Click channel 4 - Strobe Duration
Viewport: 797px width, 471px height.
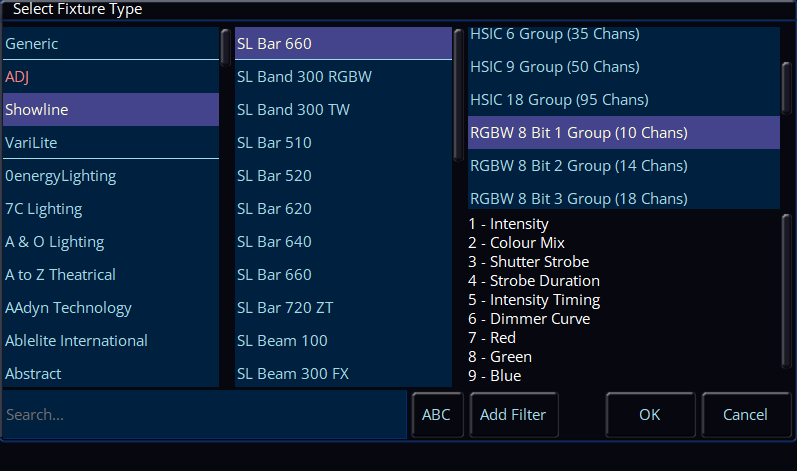pyautogui.click(x=534, y=281)
